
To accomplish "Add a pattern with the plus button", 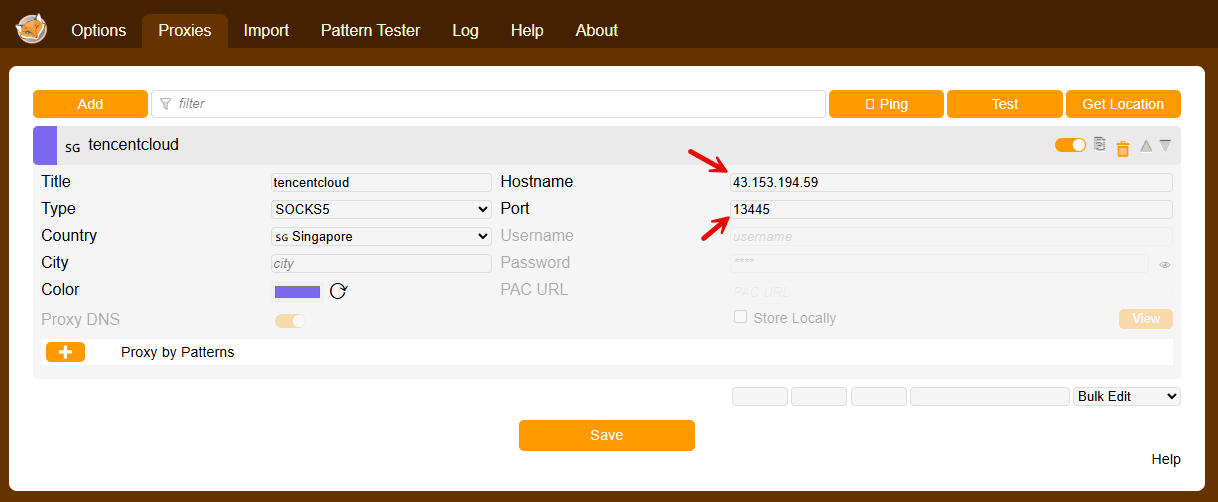I will pyautogui.click(x=66, y=352).
